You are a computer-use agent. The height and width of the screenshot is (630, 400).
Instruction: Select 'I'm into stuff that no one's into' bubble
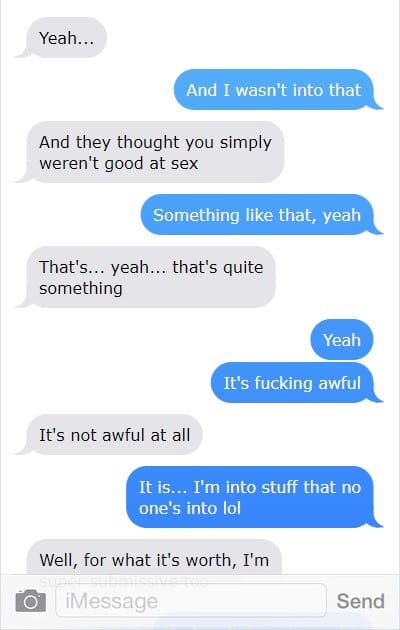[x=254, y=497]
